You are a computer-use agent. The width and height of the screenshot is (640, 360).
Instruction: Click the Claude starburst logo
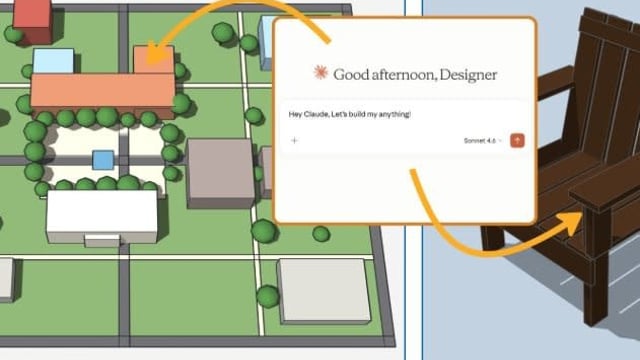pos(320,73)
